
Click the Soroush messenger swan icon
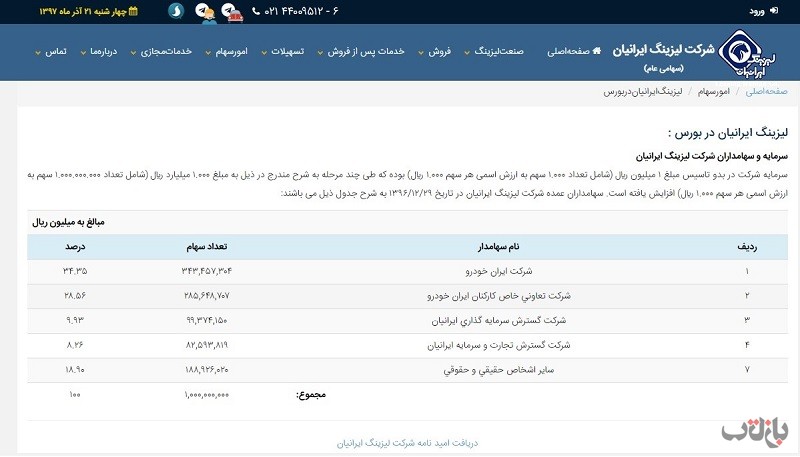click(175, 11)
